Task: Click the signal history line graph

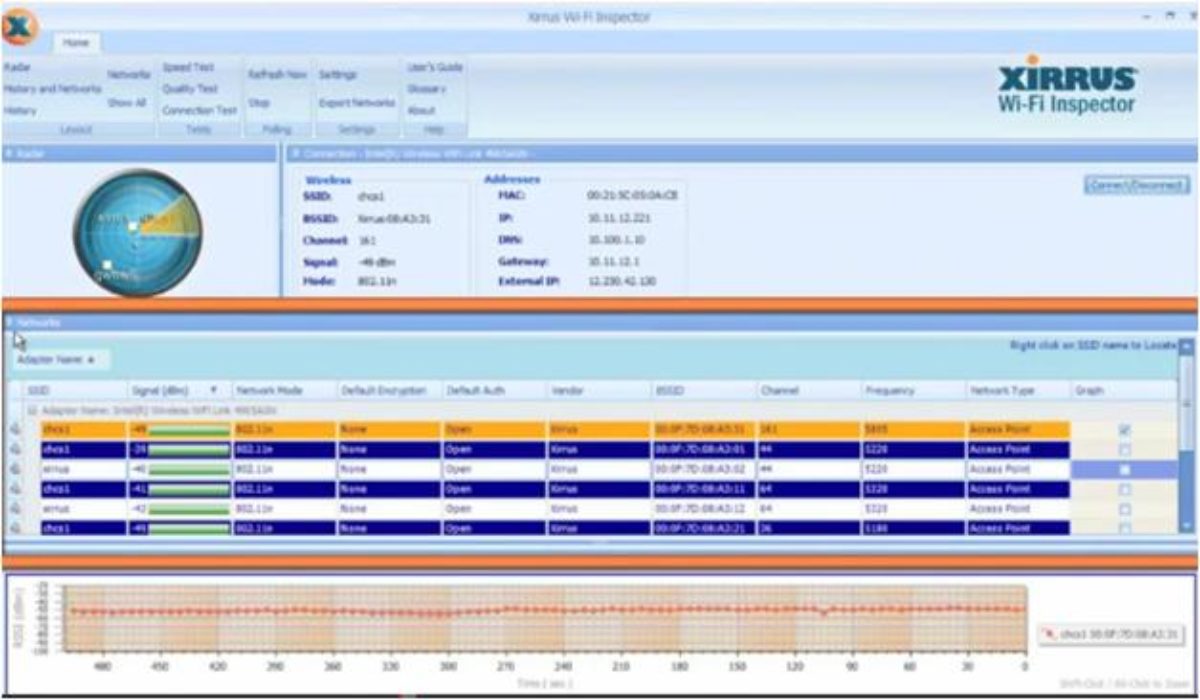Action: tap(546, 620)
